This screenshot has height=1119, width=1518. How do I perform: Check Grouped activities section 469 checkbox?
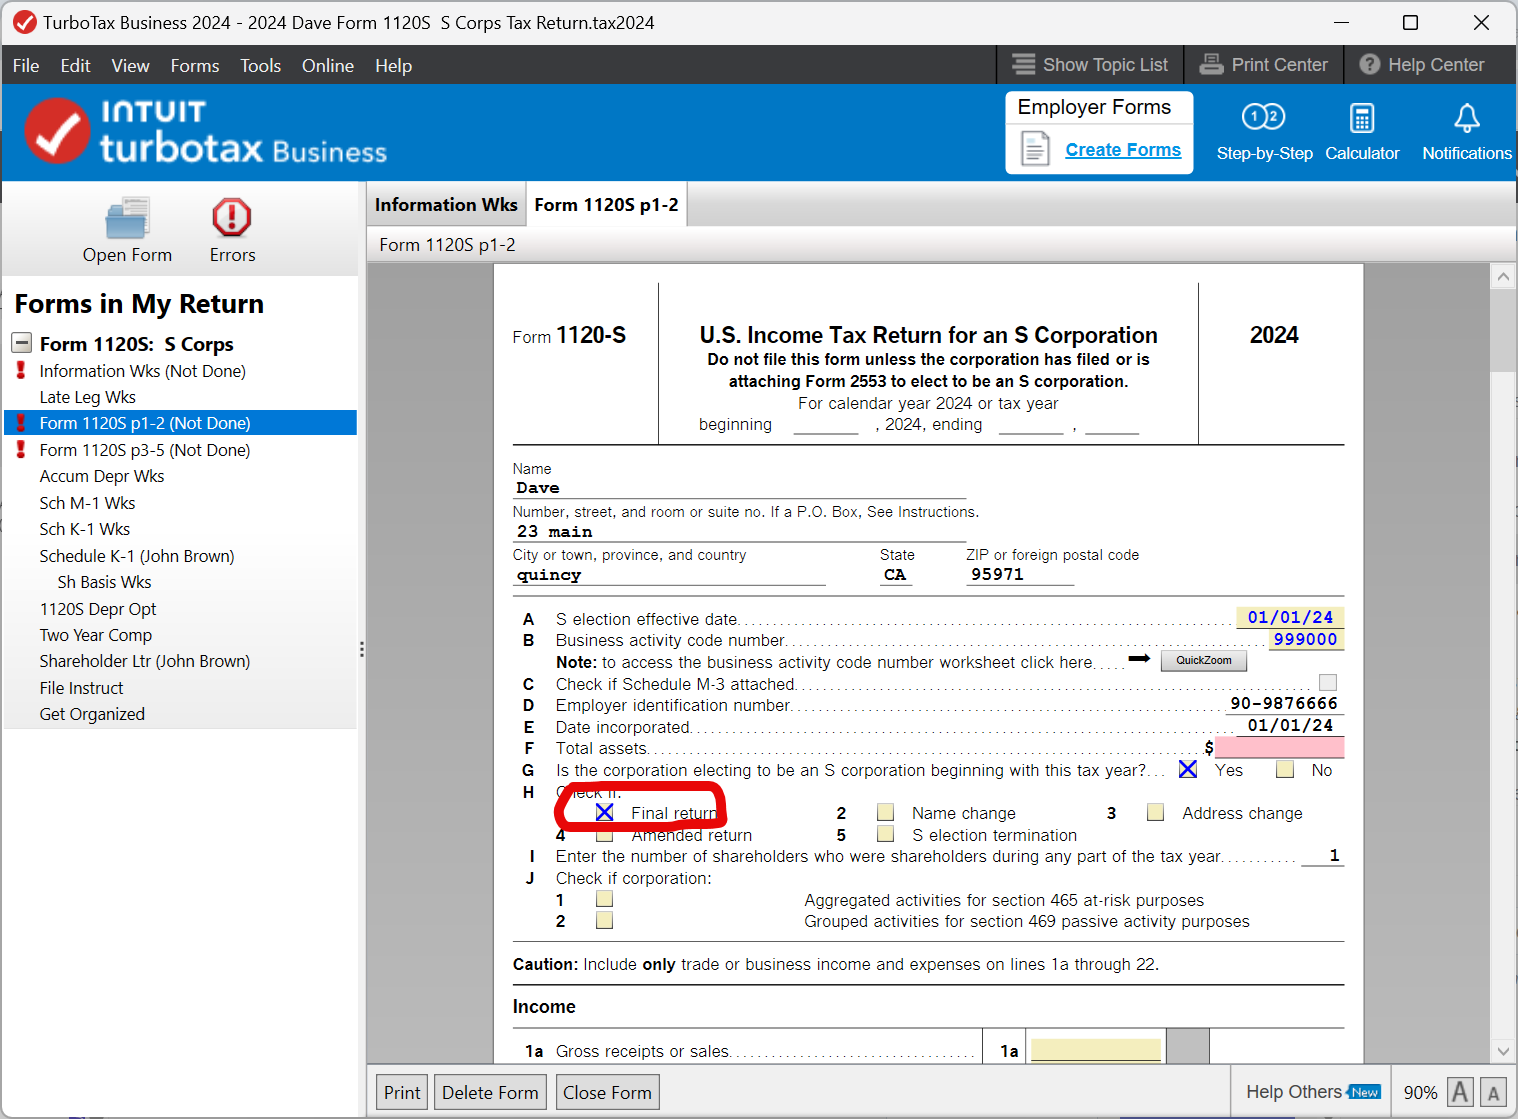click(604, 920)
